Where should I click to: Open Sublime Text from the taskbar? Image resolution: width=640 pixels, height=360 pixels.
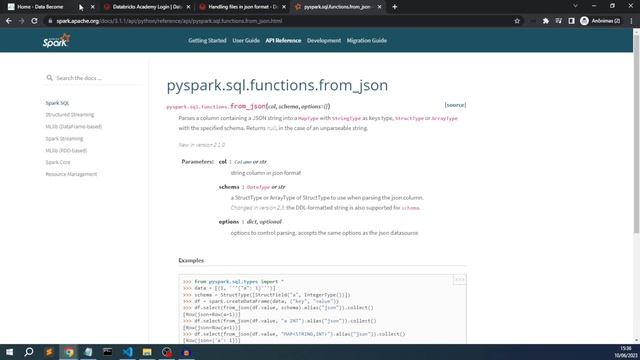pyautogui.click(x=49, y=352)
